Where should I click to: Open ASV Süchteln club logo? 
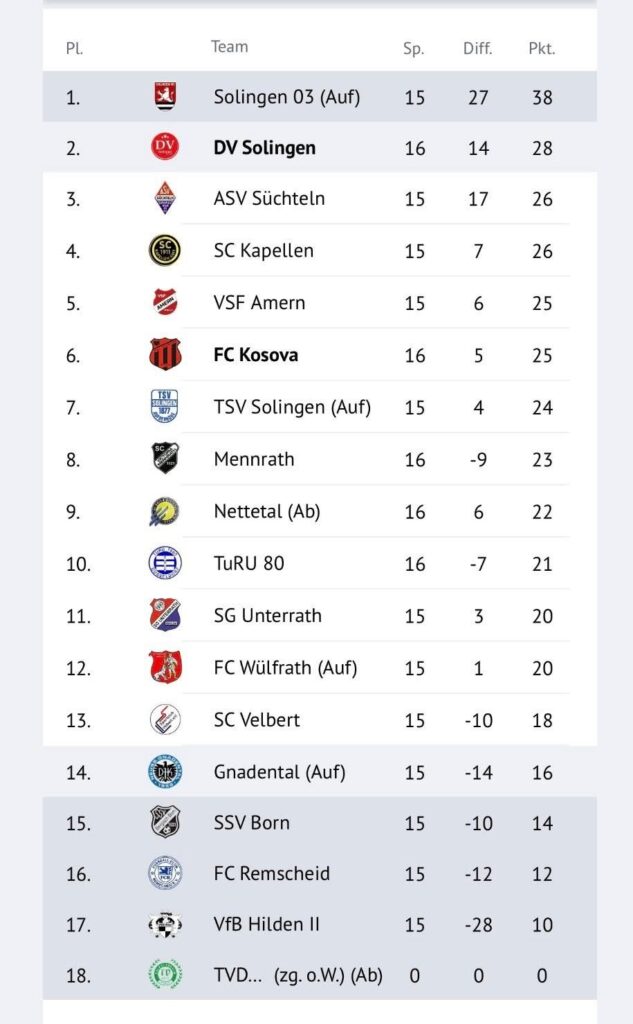165,198
